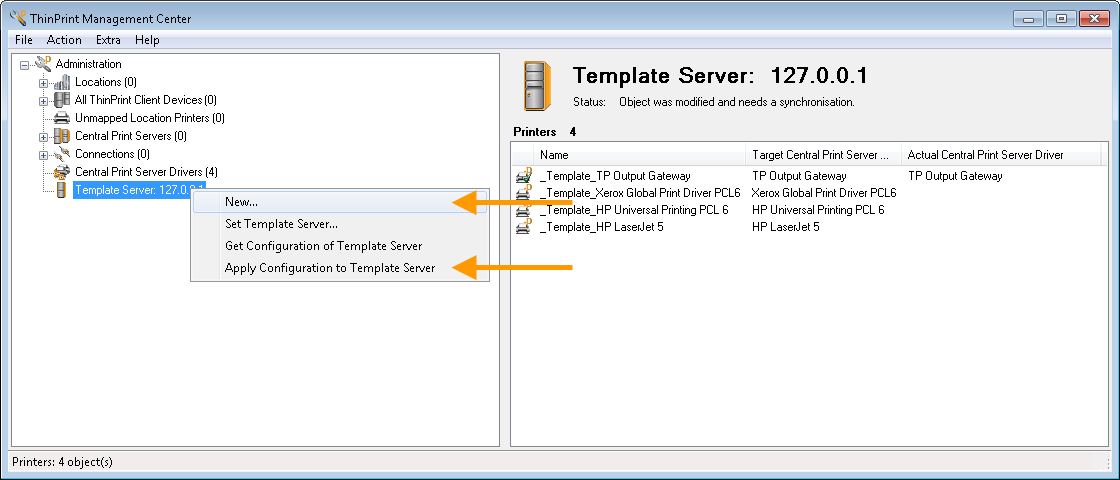The width and height of the screenshot is (1120, 480).
Task: Select Get Configuration of Template Server
Action: (x=340, y=246)
